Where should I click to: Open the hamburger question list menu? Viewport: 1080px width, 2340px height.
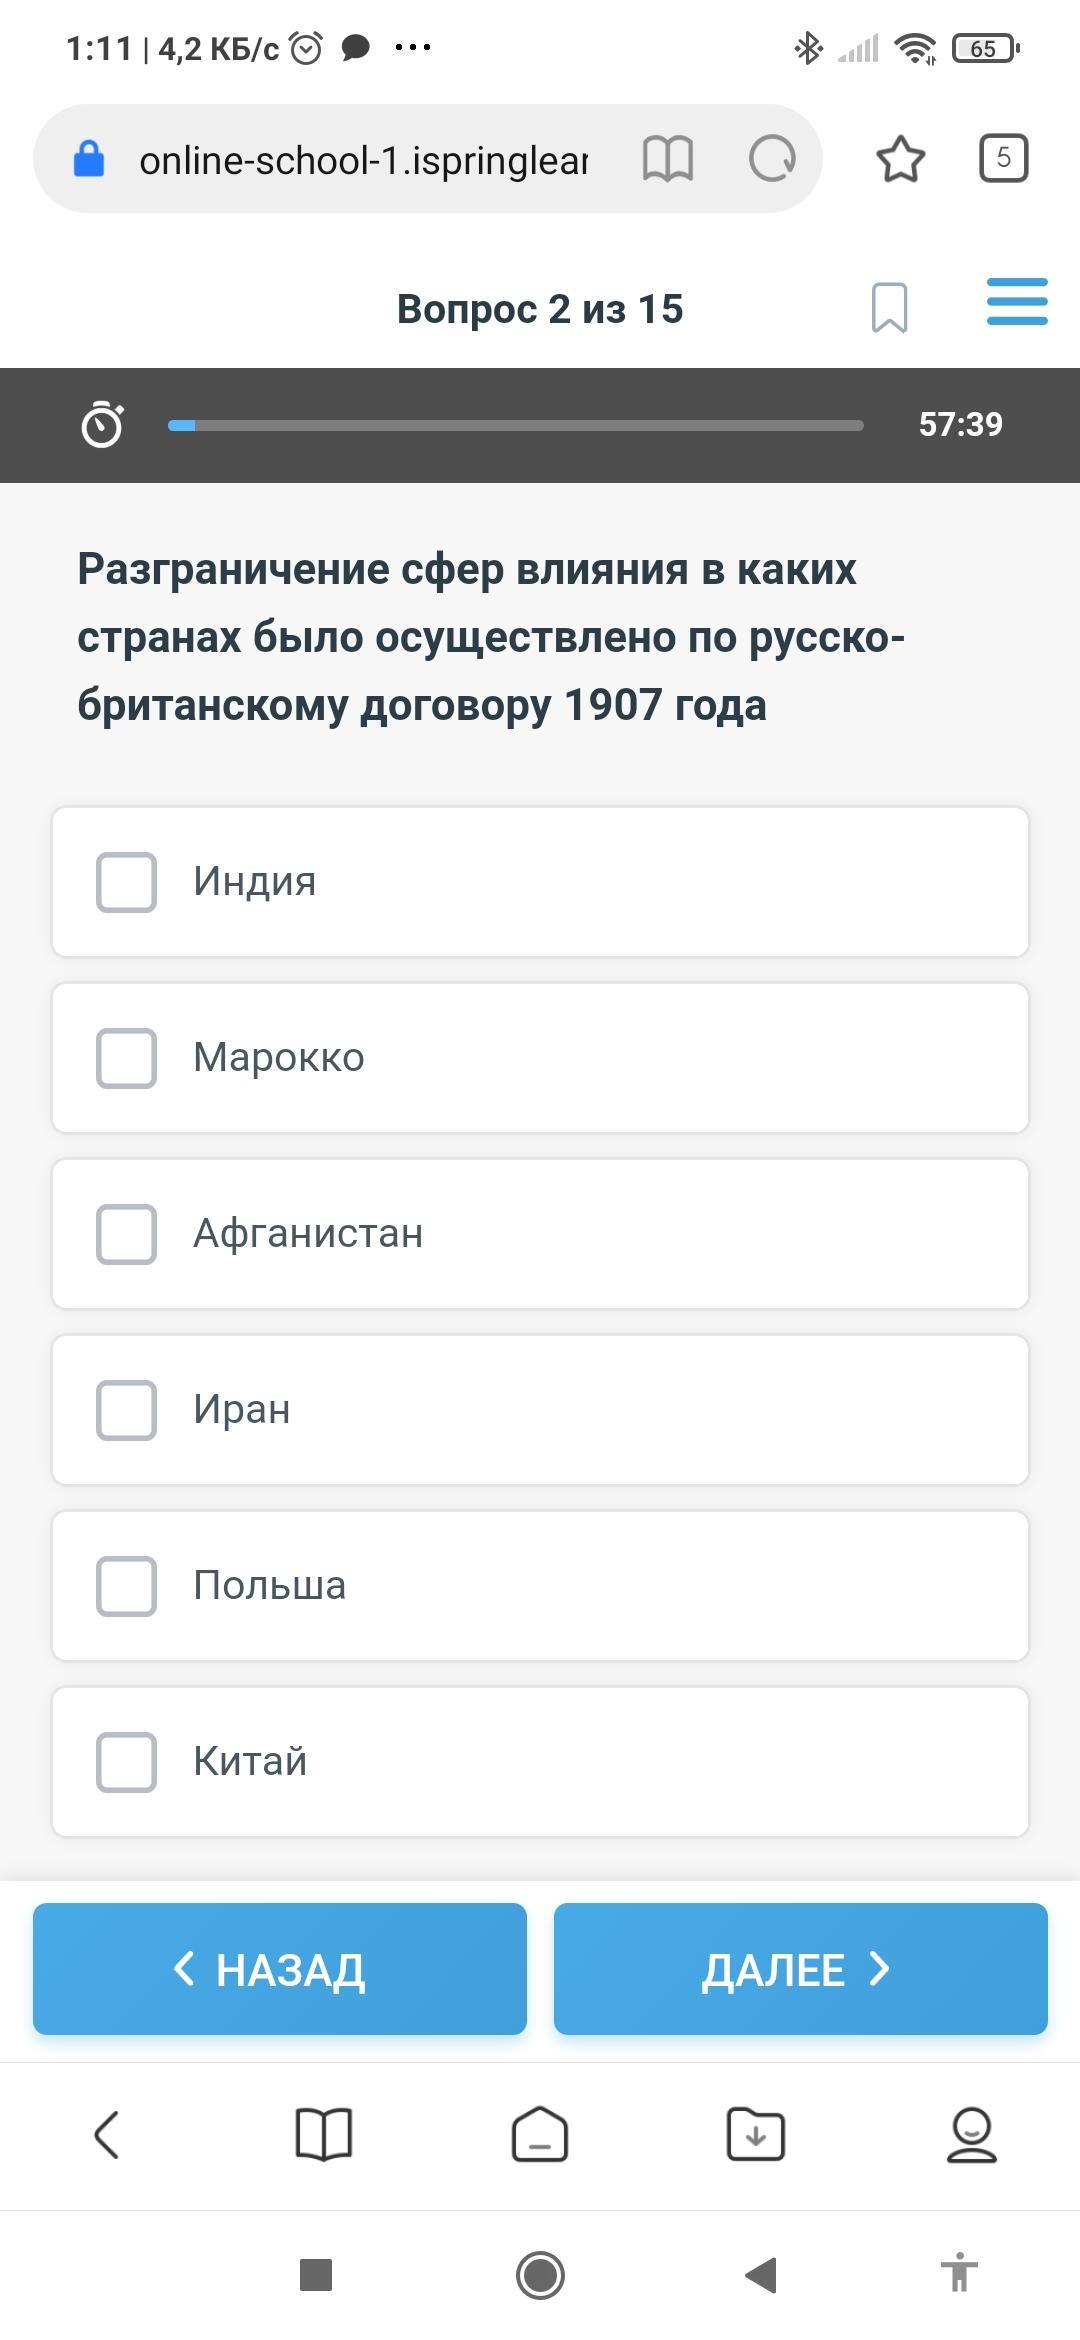coord(1016,302)
